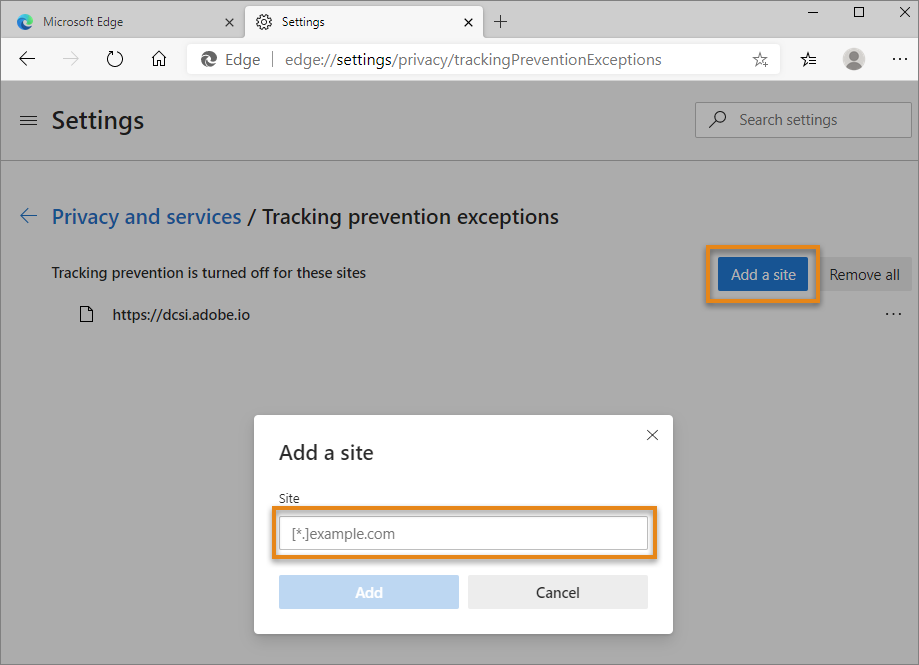Image resolution: width=919 pixels, height=665 pixels.
Task: Close the Add a site dialog
Action: coord(652,435)
